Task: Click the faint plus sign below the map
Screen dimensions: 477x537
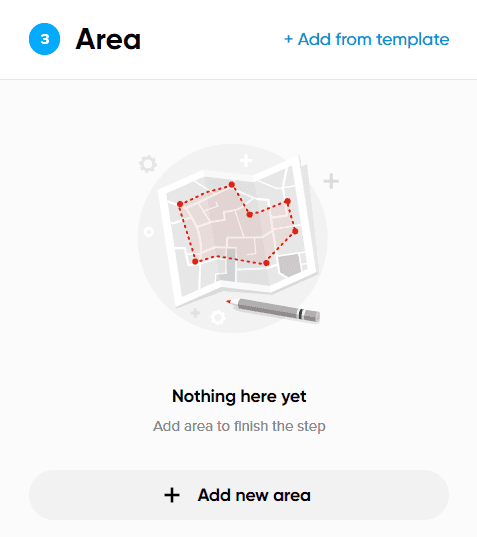Action: [x=195, y=313]
